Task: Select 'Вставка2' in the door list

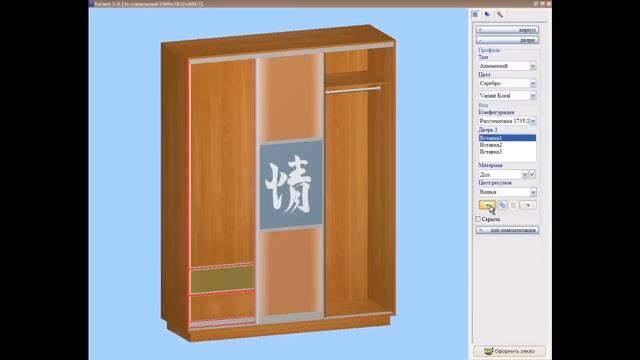Action: click(507, 145)
